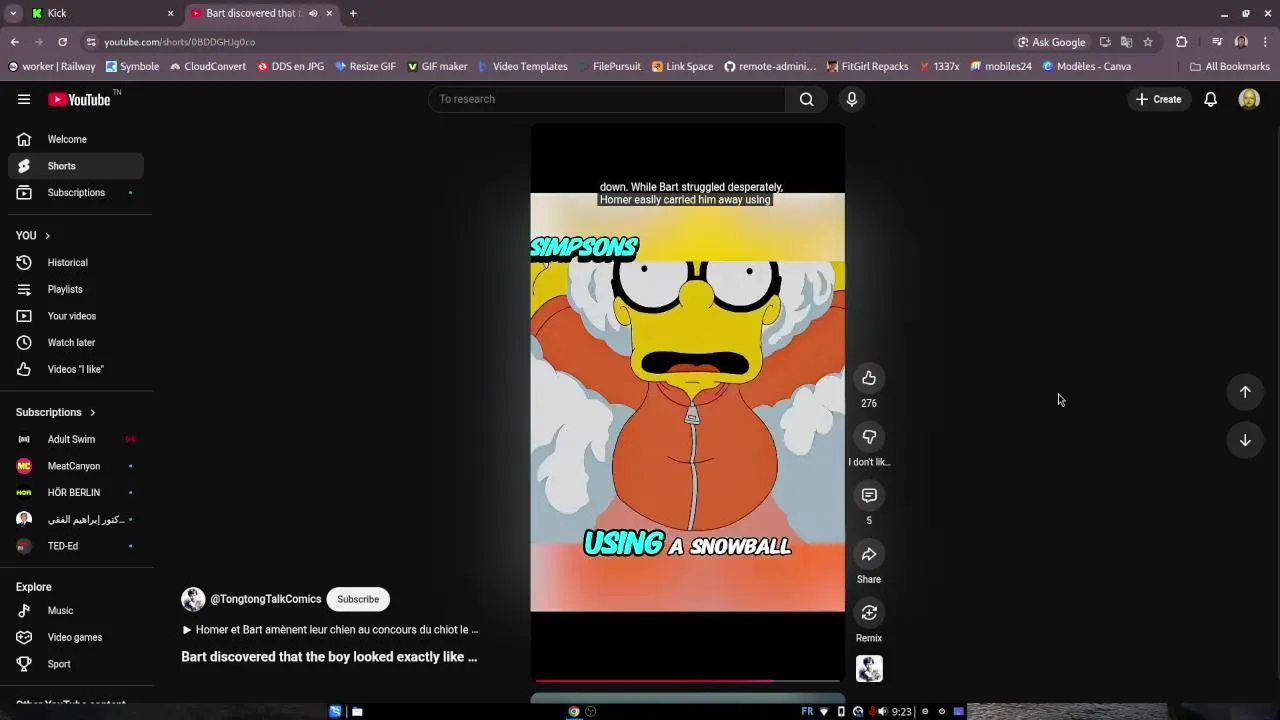Image resolution: width=1280 pixels, height=720 pixels.
Task: Open Music under Explore
Action: click(76, 610)
